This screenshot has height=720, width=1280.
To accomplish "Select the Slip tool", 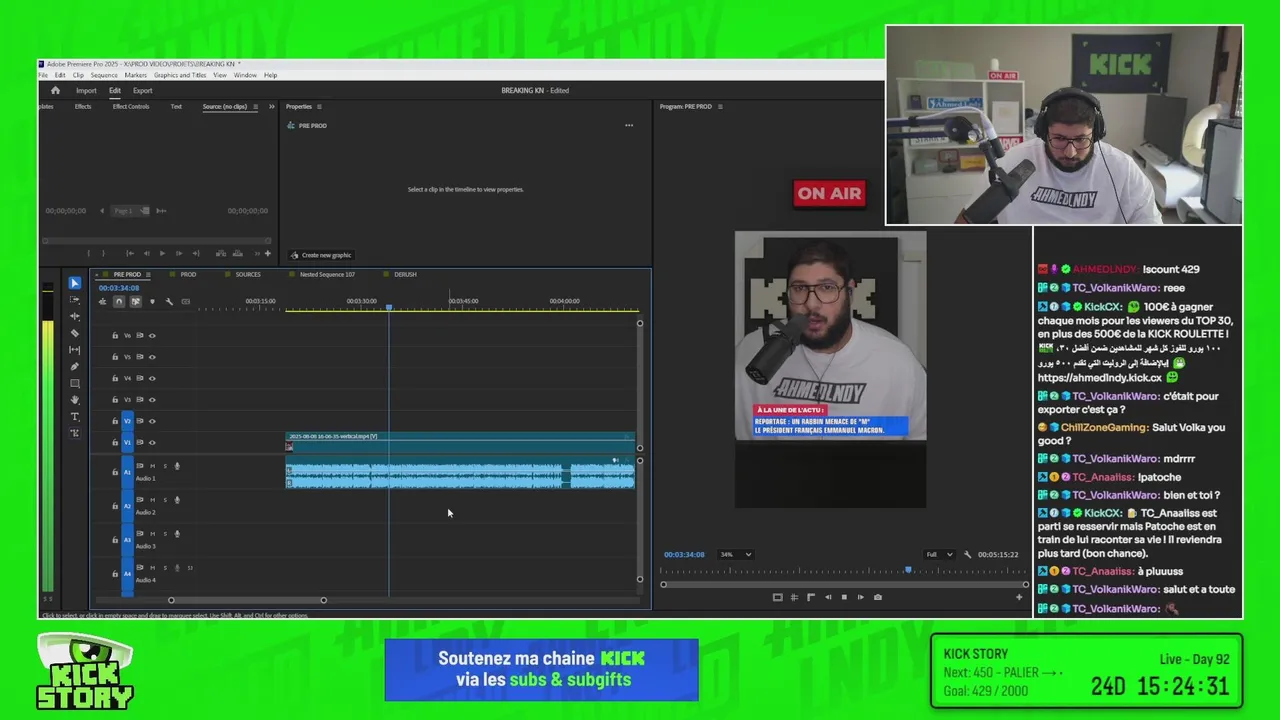I will coord(75,350).
